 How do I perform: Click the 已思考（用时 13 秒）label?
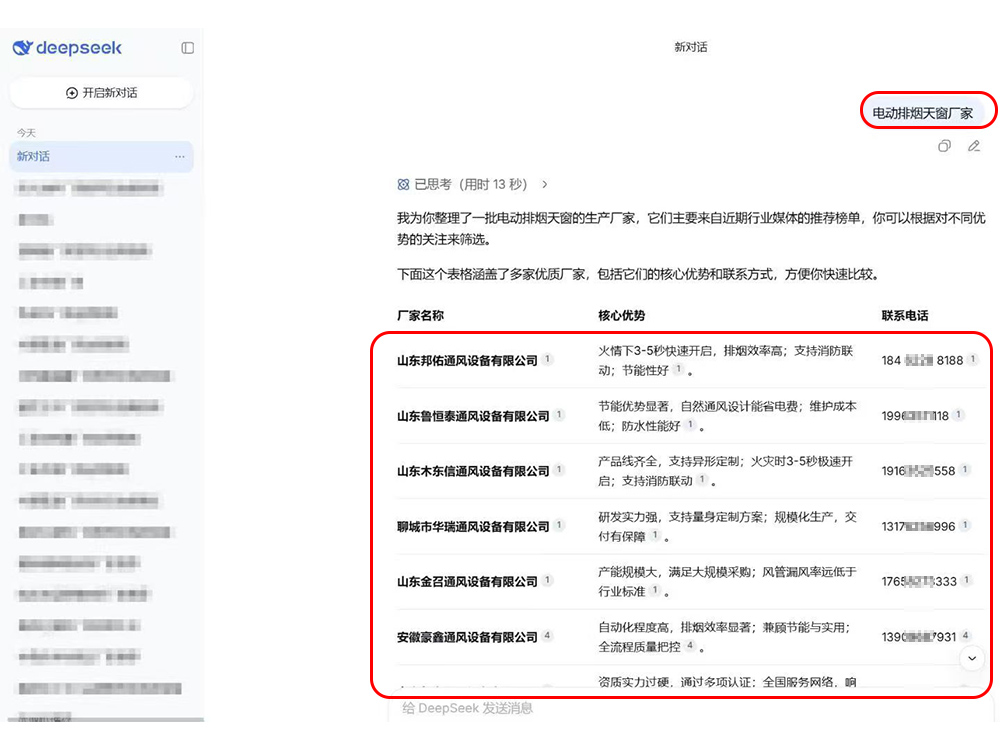pos(470,184)
